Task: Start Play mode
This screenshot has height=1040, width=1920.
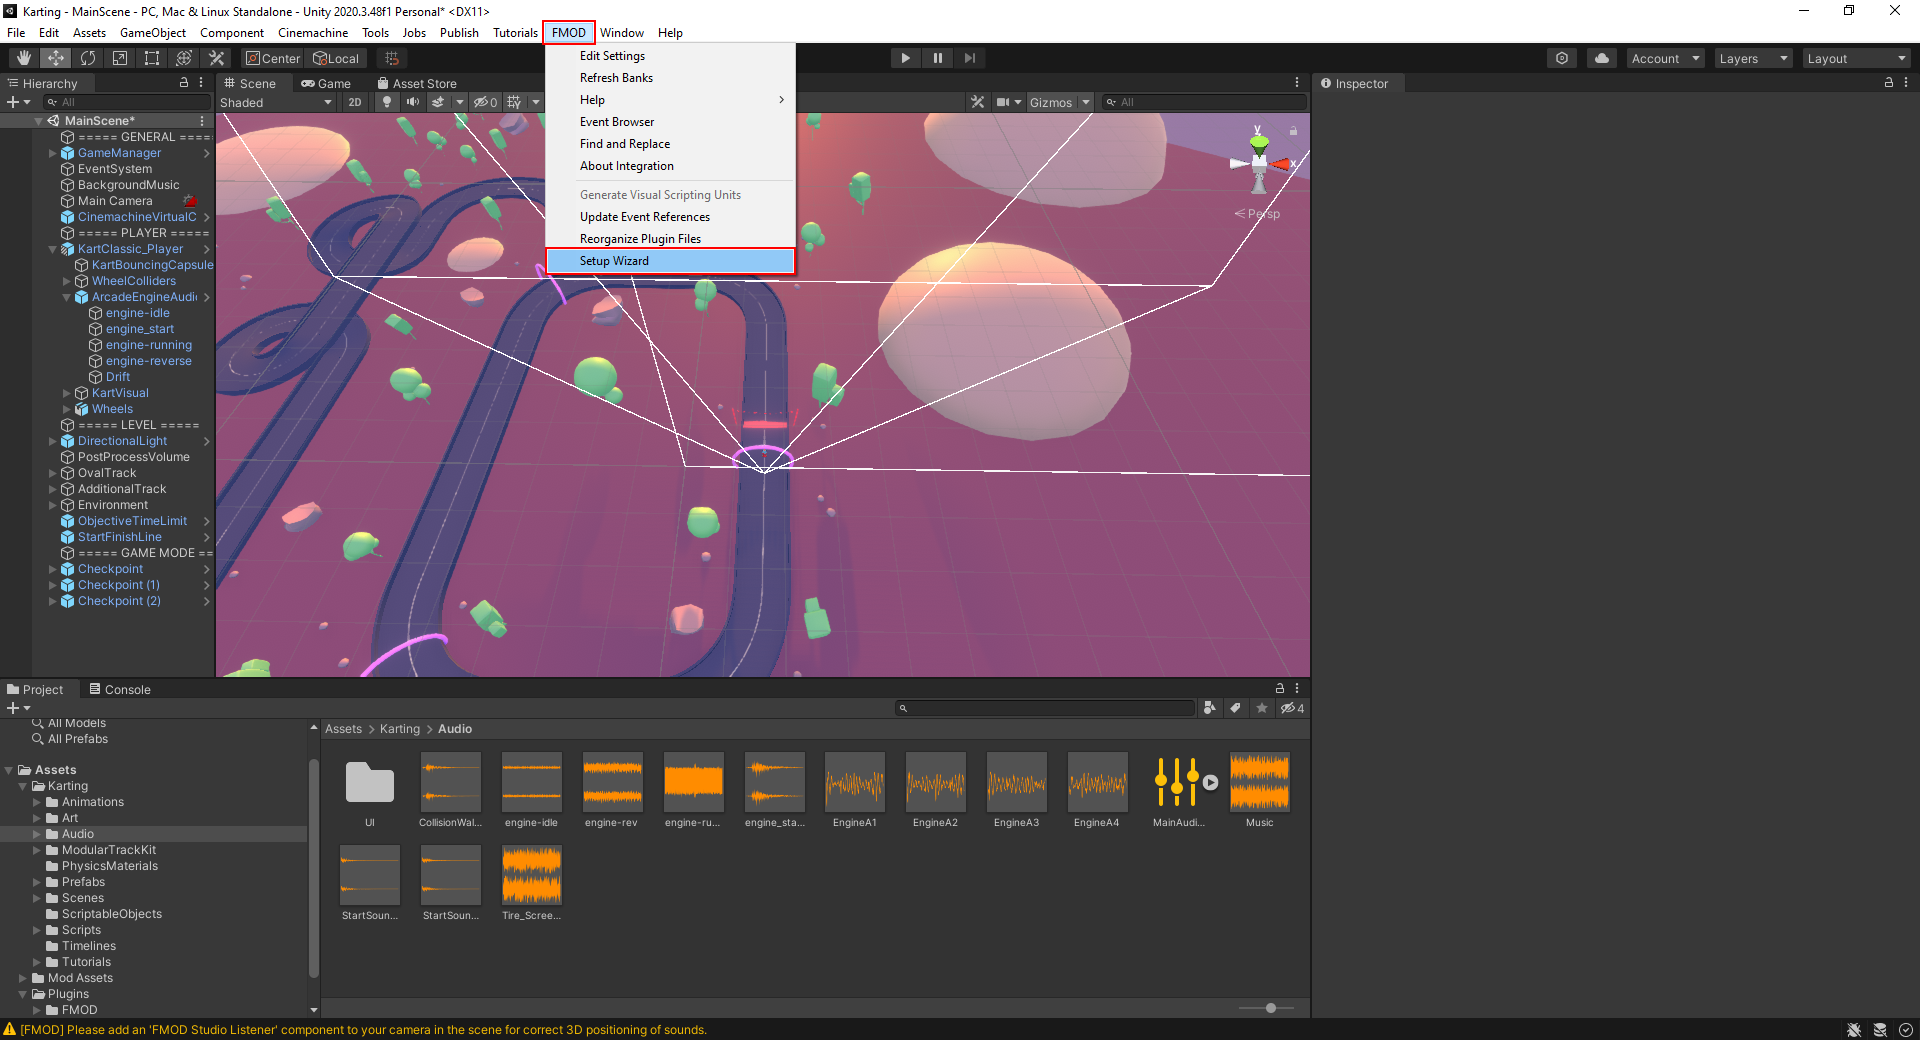Action: (905, 58)
